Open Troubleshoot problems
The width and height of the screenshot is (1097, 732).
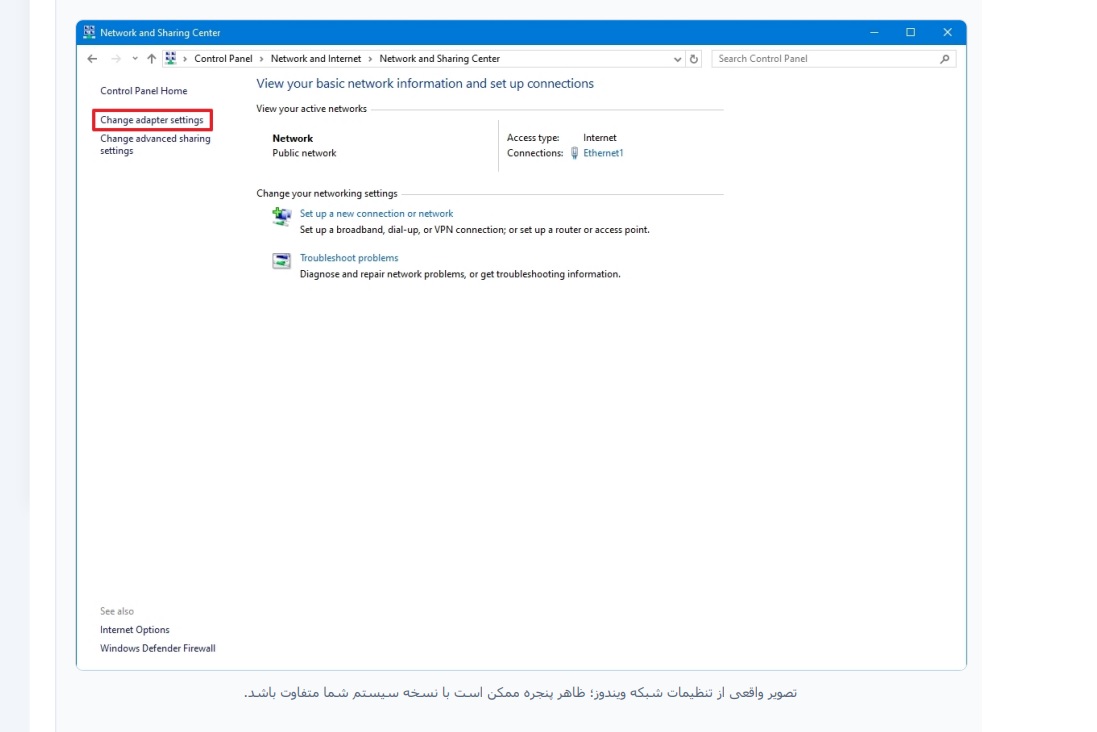(x=349, y=258)
